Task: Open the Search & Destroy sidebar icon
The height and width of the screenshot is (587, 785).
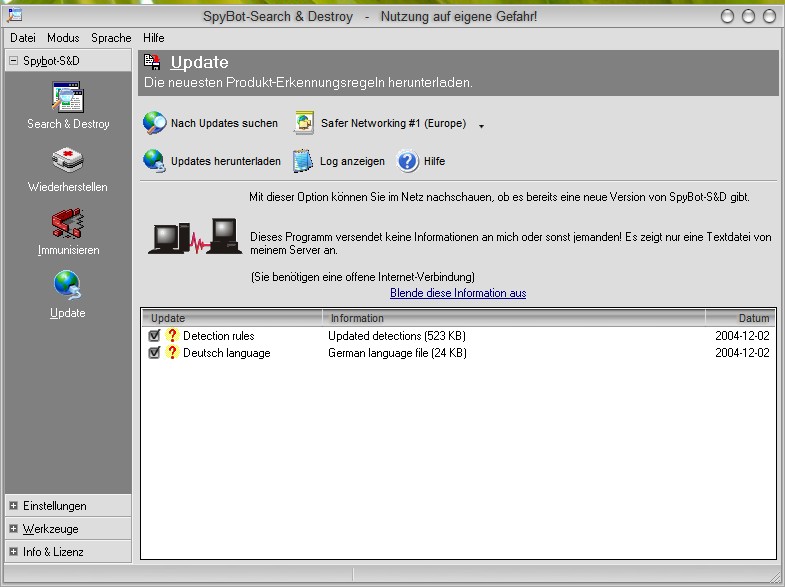Action: click(x=67, y=98)
